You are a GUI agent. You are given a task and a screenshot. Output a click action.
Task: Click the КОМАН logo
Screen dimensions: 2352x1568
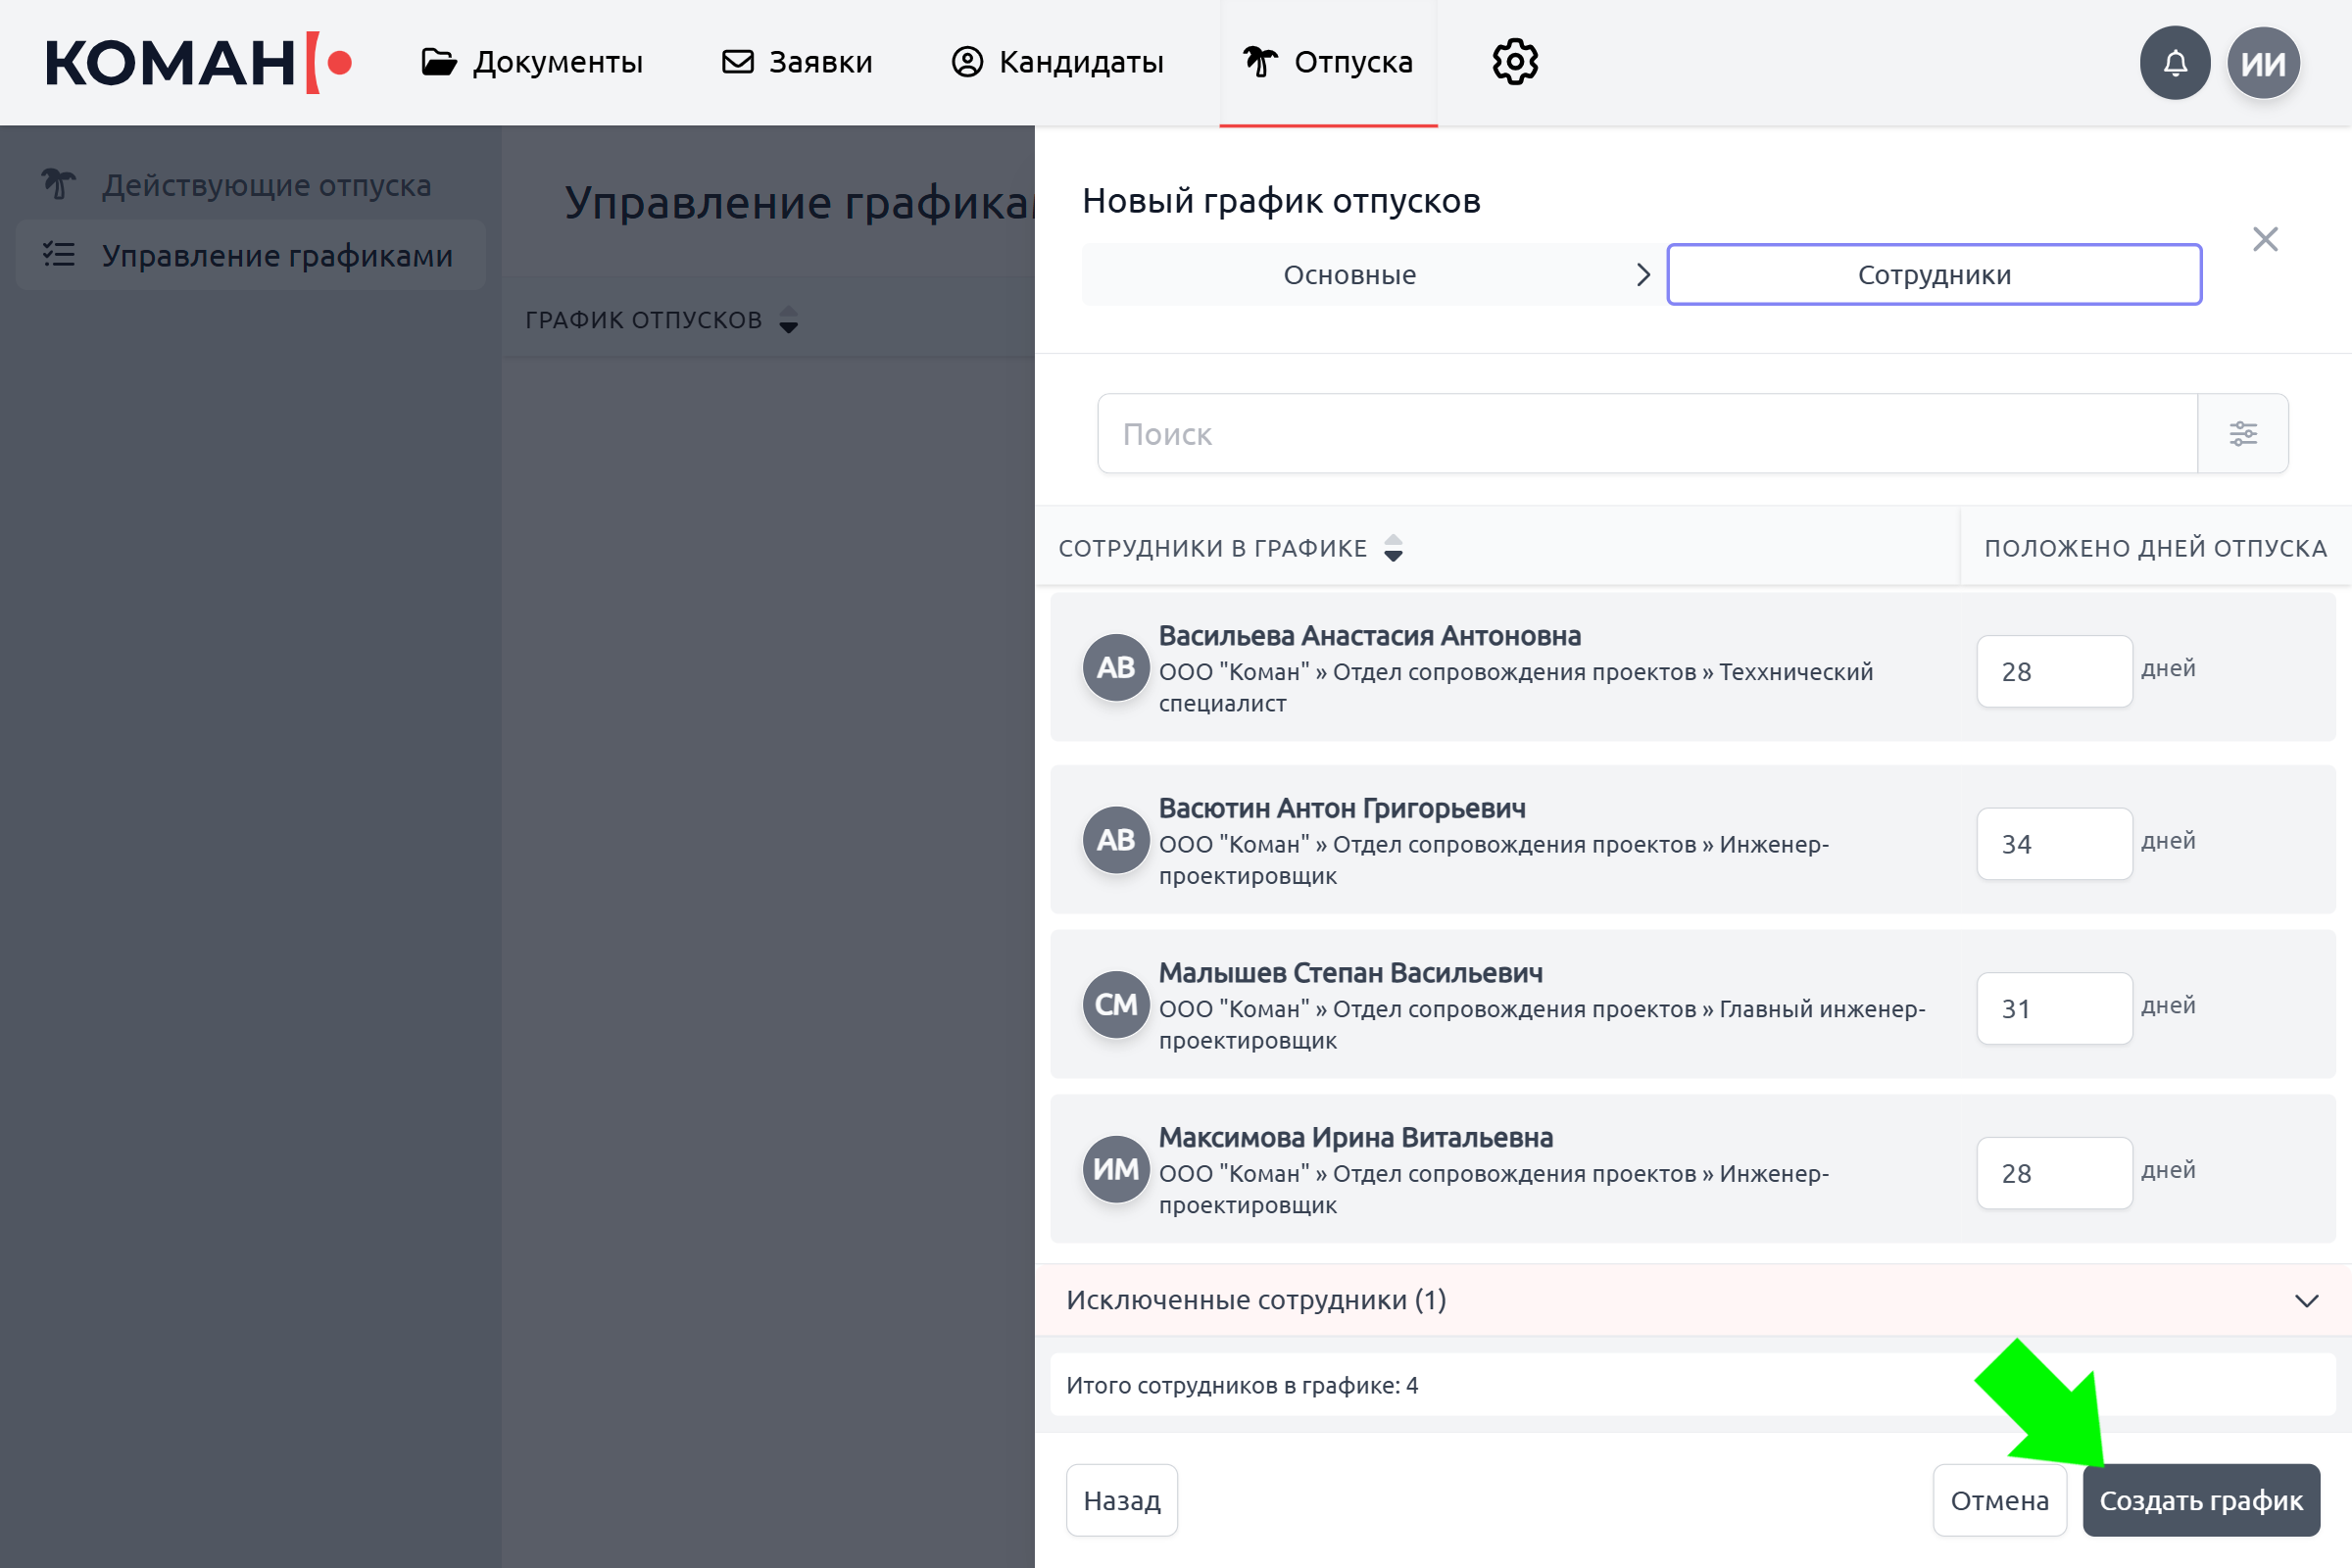click(x=198, y=62)
